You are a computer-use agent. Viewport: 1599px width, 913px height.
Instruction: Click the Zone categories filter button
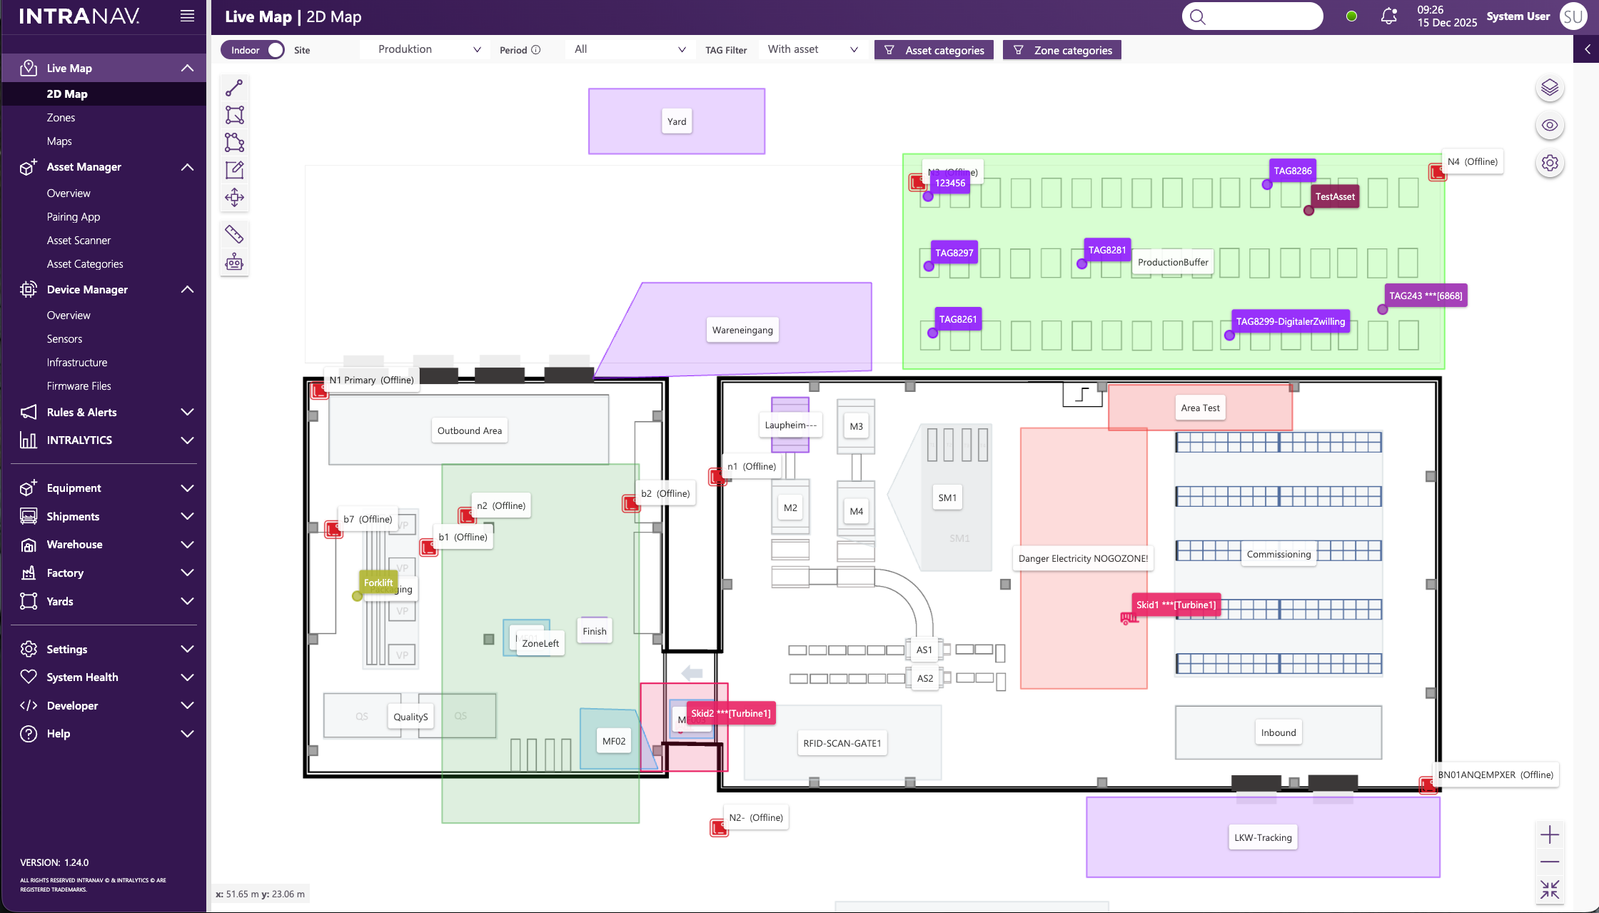point(1062,50)
